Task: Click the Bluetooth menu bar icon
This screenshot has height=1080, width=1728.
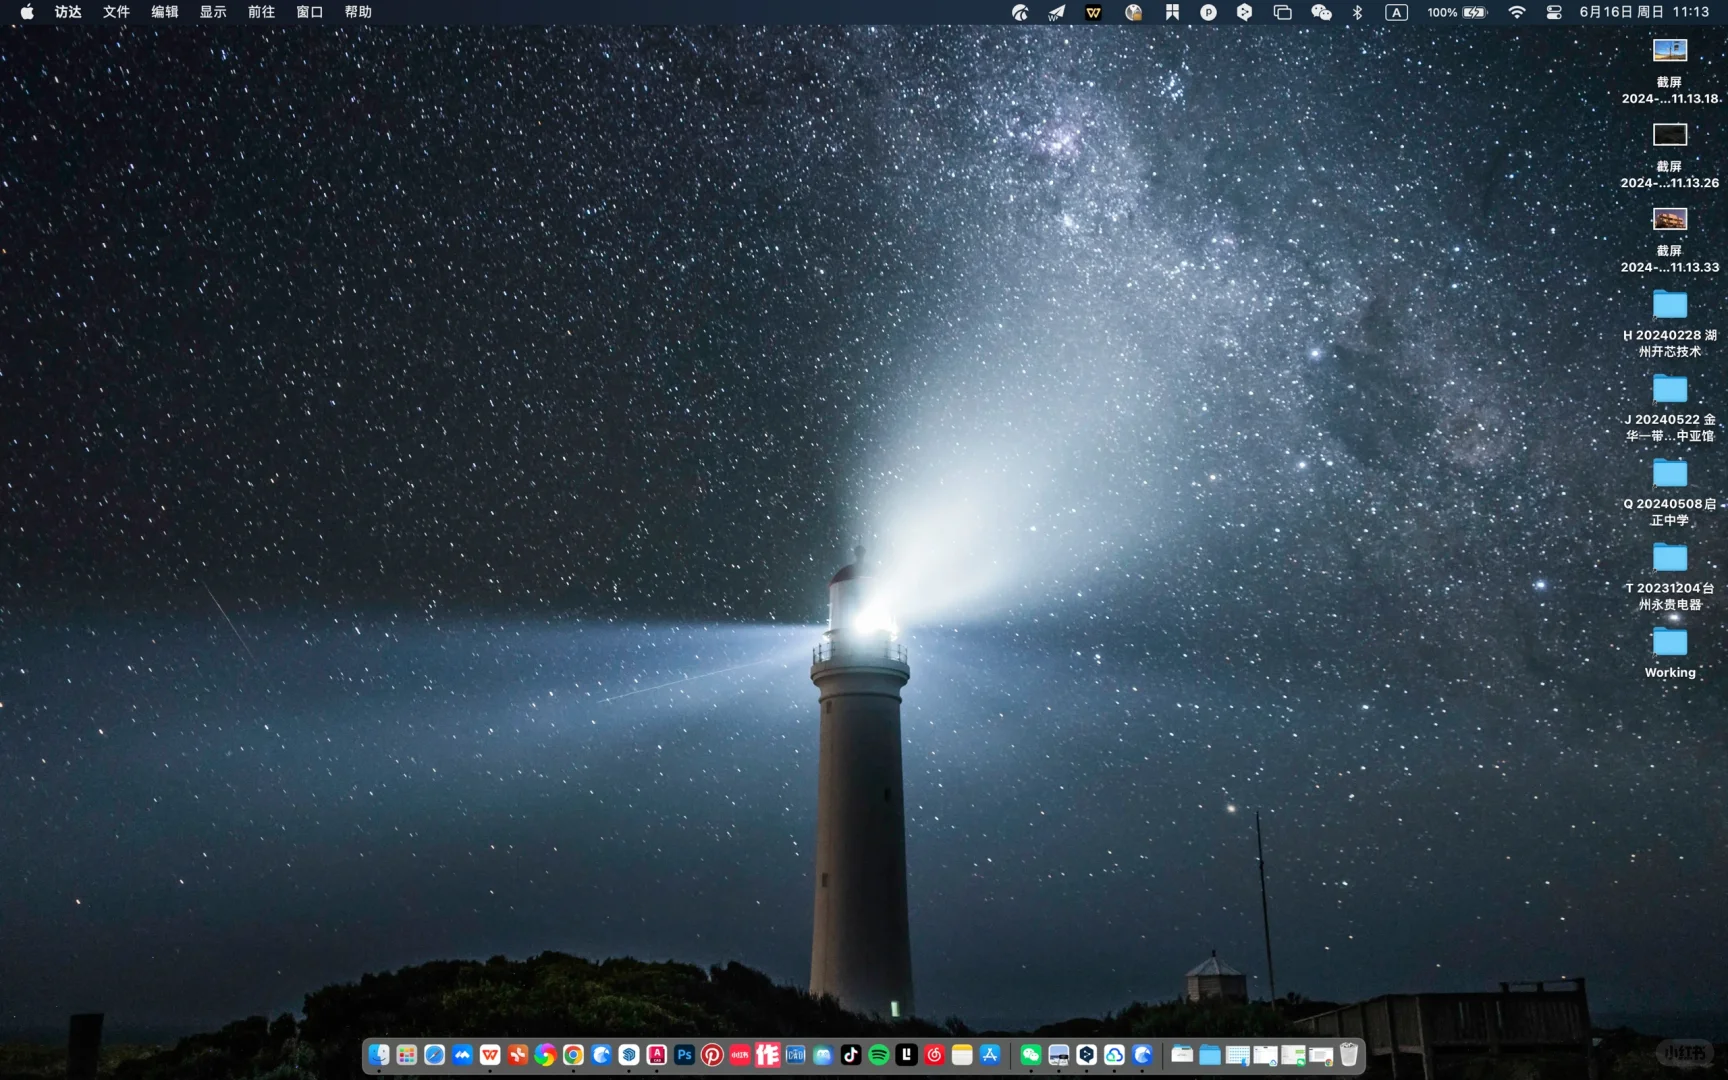Action: click(x=1357, y=12)
